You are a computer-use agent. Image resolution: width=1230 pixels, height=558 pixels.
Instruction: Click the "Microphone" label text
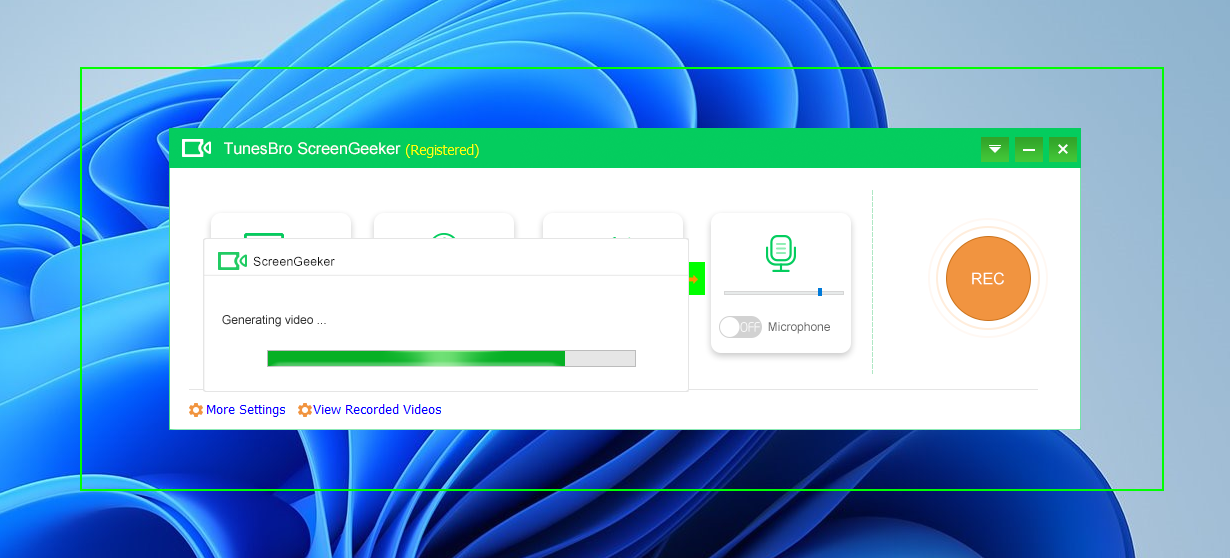[799, 327]
